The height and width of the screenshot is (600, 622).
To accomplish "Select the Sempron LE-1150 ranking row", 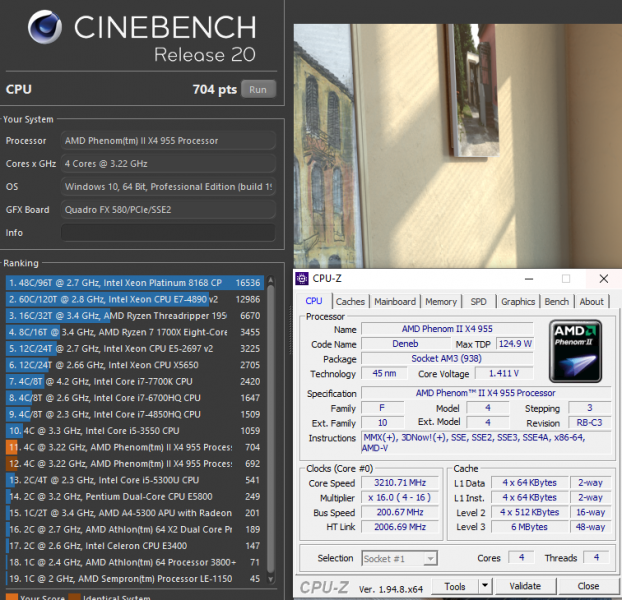I will click(135, 579).
